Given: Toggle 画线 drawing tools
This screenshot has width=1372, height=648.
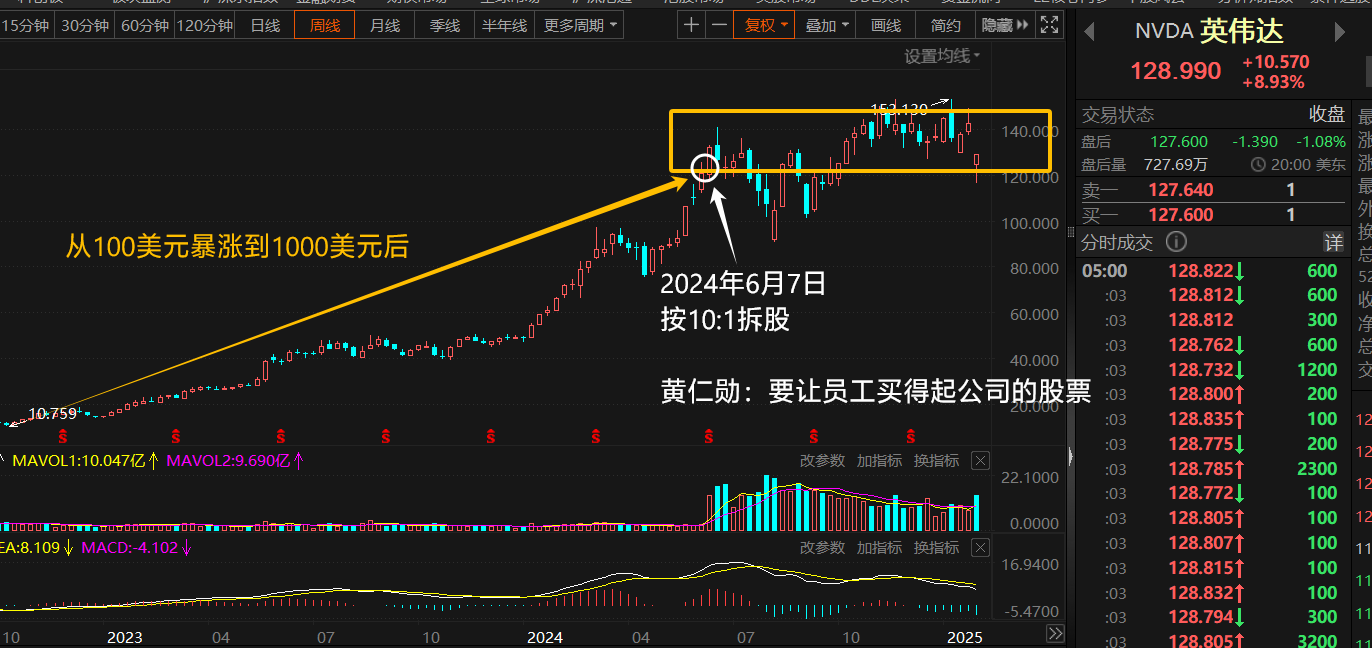Looking at the screenshot, I should click(x=886, y=25).
